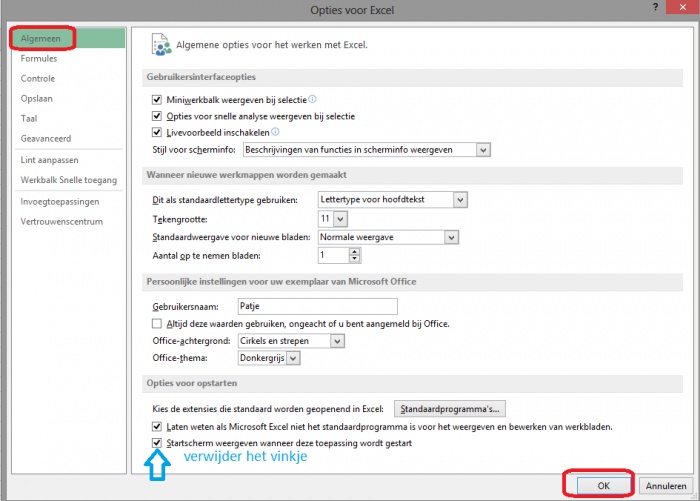700x501 pixels.
Task: Open Opslaan category
Action: click(x=69, y=99)
